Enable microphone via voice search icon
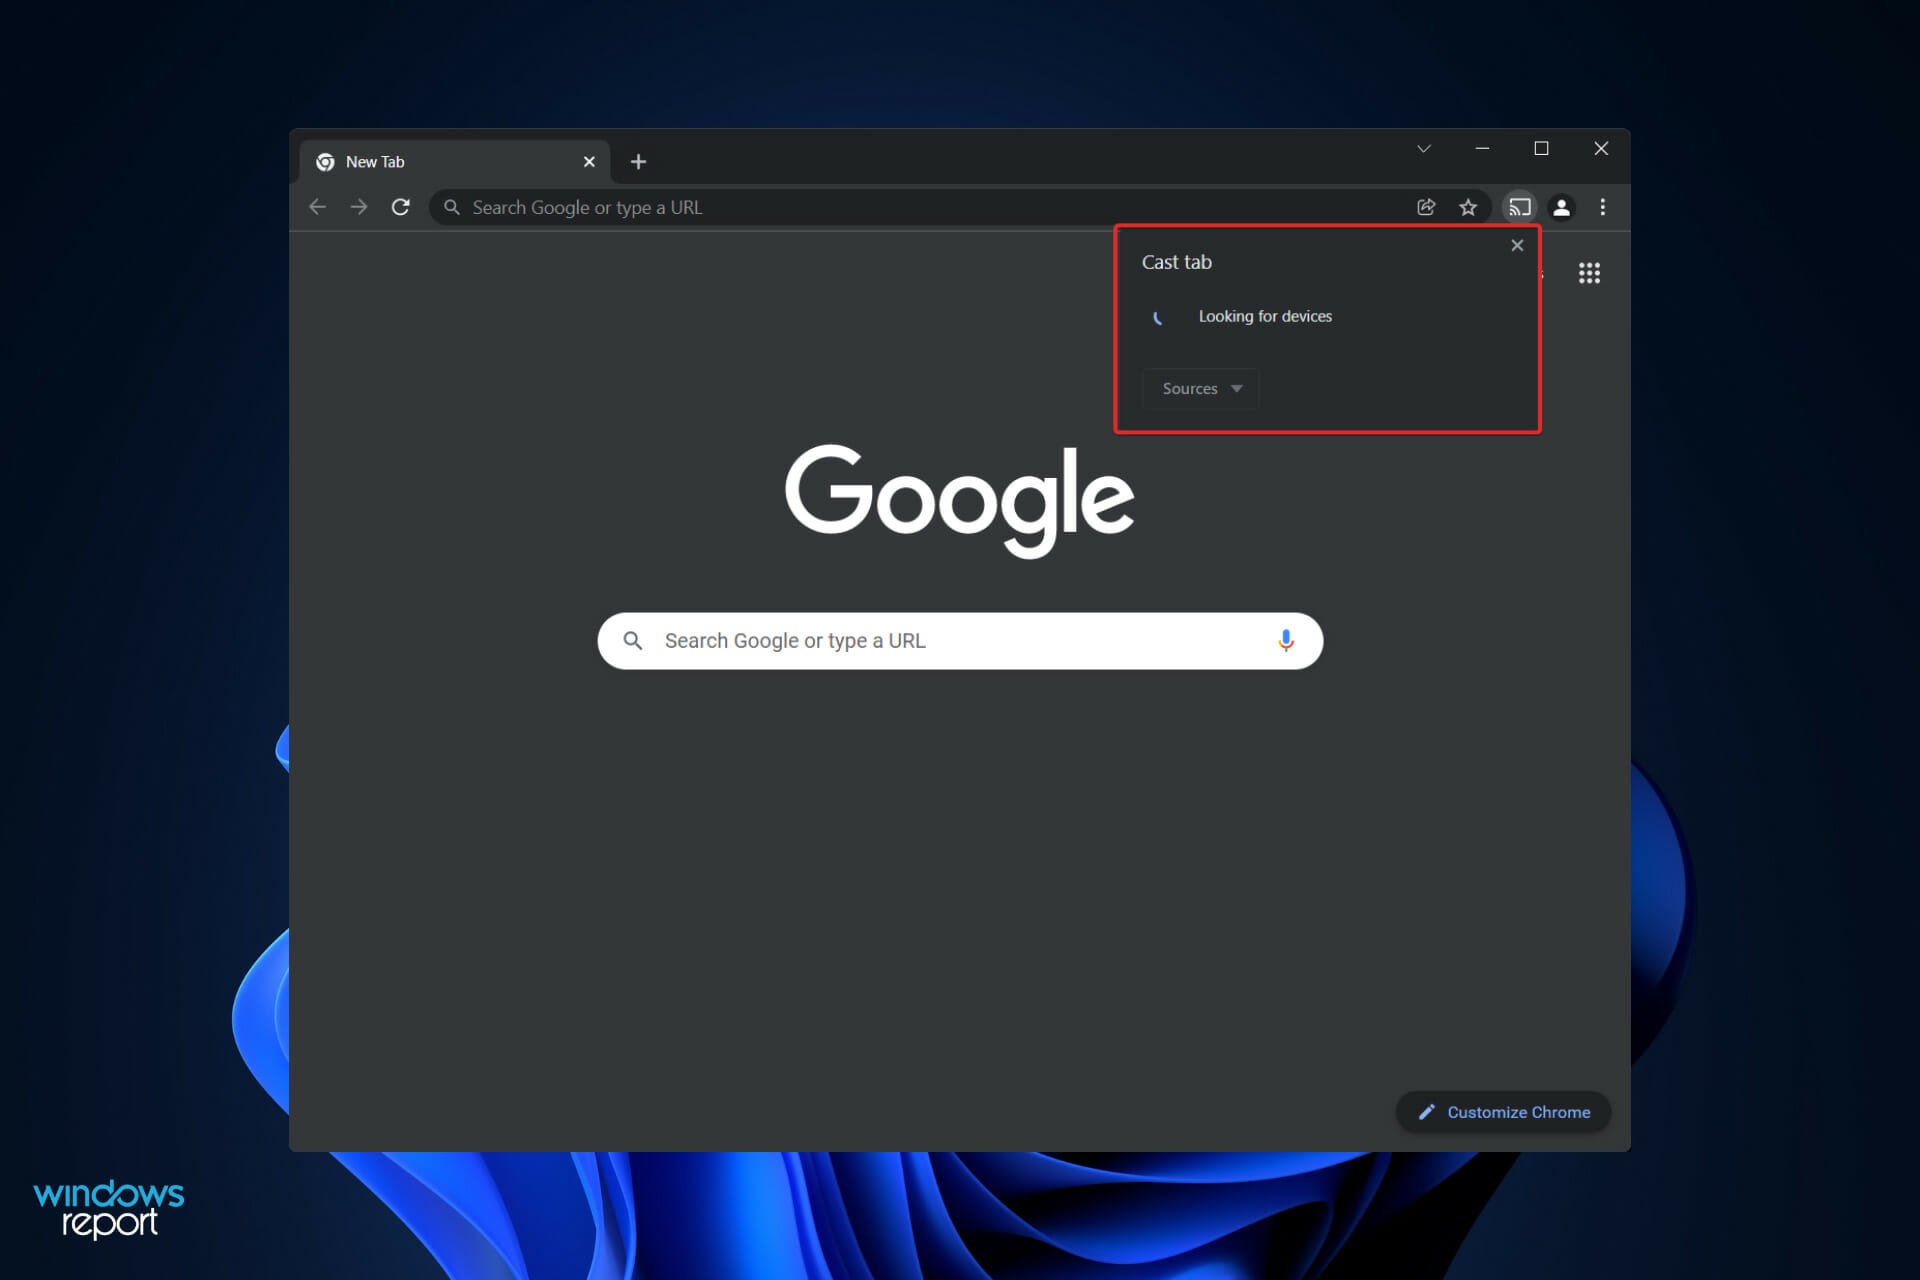 click(x=1284, y=640)
